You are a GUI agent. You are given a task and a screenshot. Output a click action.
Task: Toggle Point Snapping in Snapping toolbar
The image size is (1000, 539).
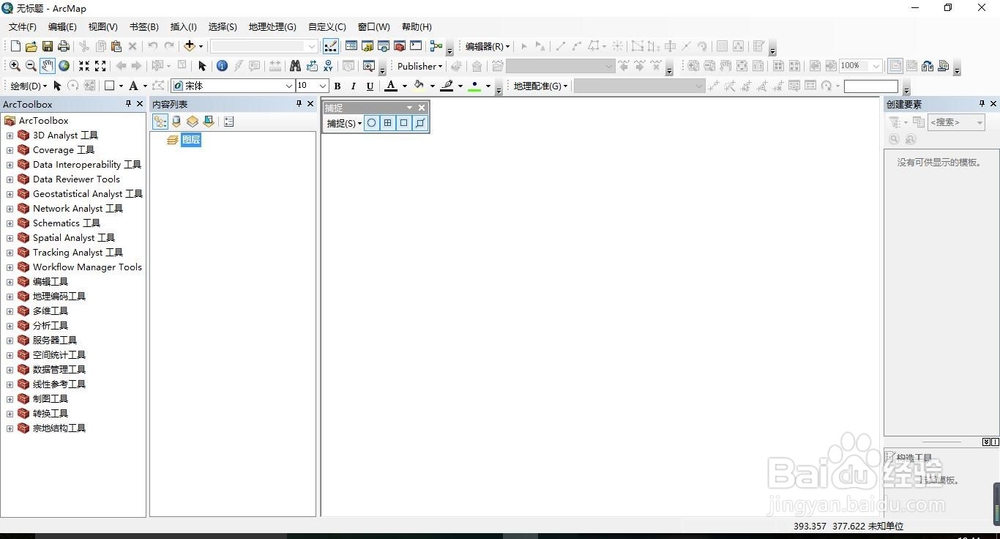point(371,123)
